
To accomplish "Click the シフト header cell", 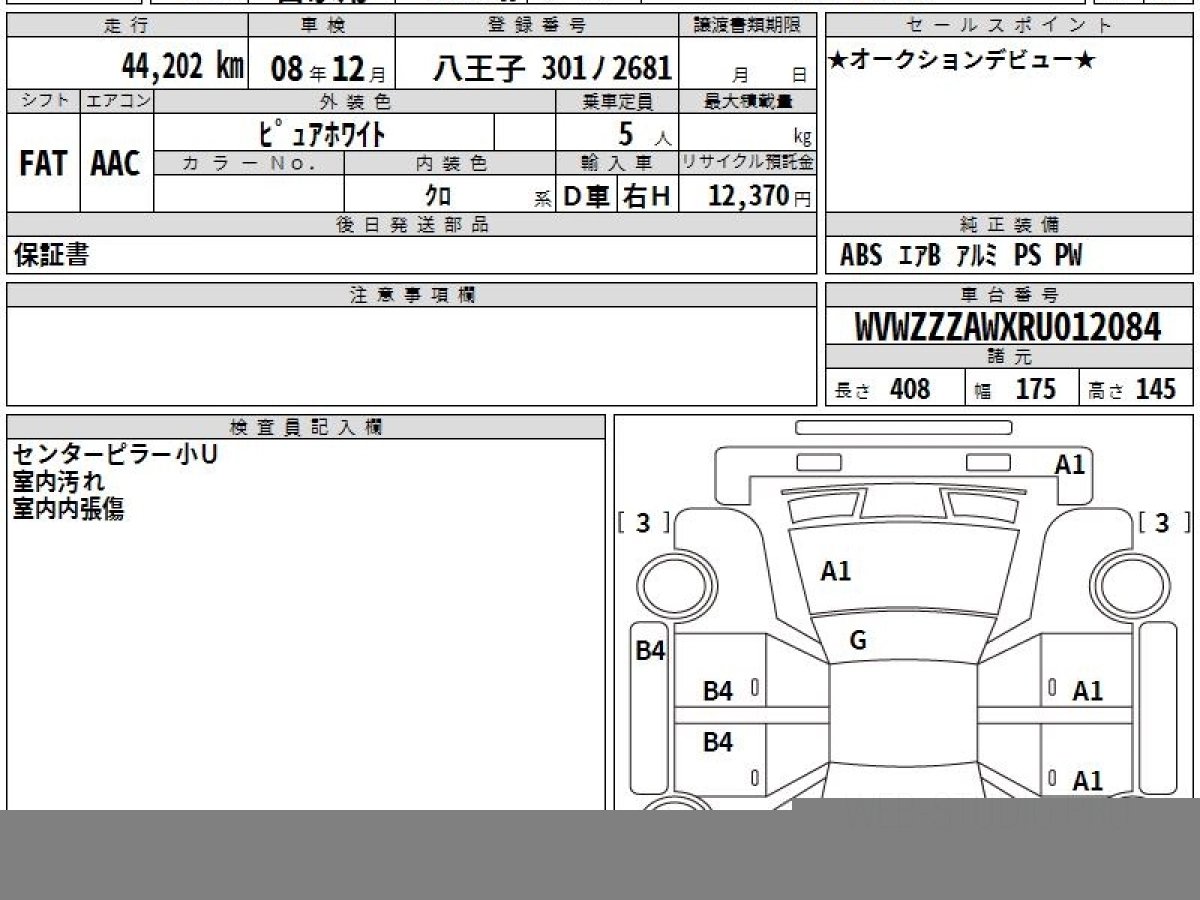I will point(43,101).
